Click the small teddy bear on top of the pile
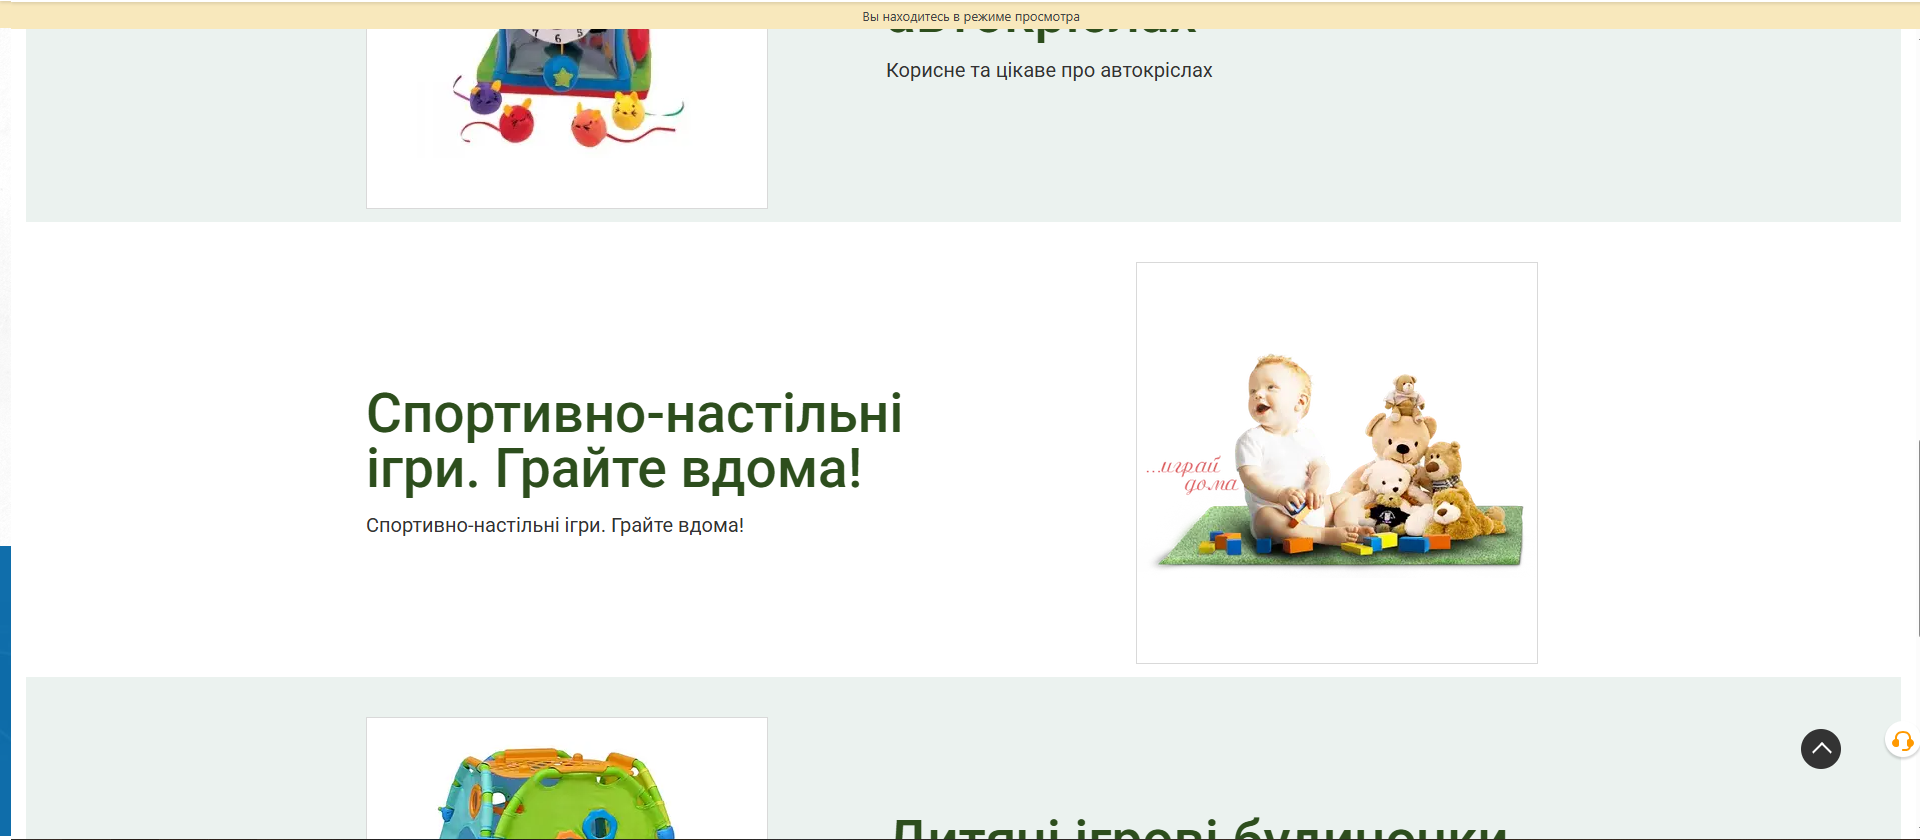This screenshot has height=840, width=1920. [x=1405, y=393]
